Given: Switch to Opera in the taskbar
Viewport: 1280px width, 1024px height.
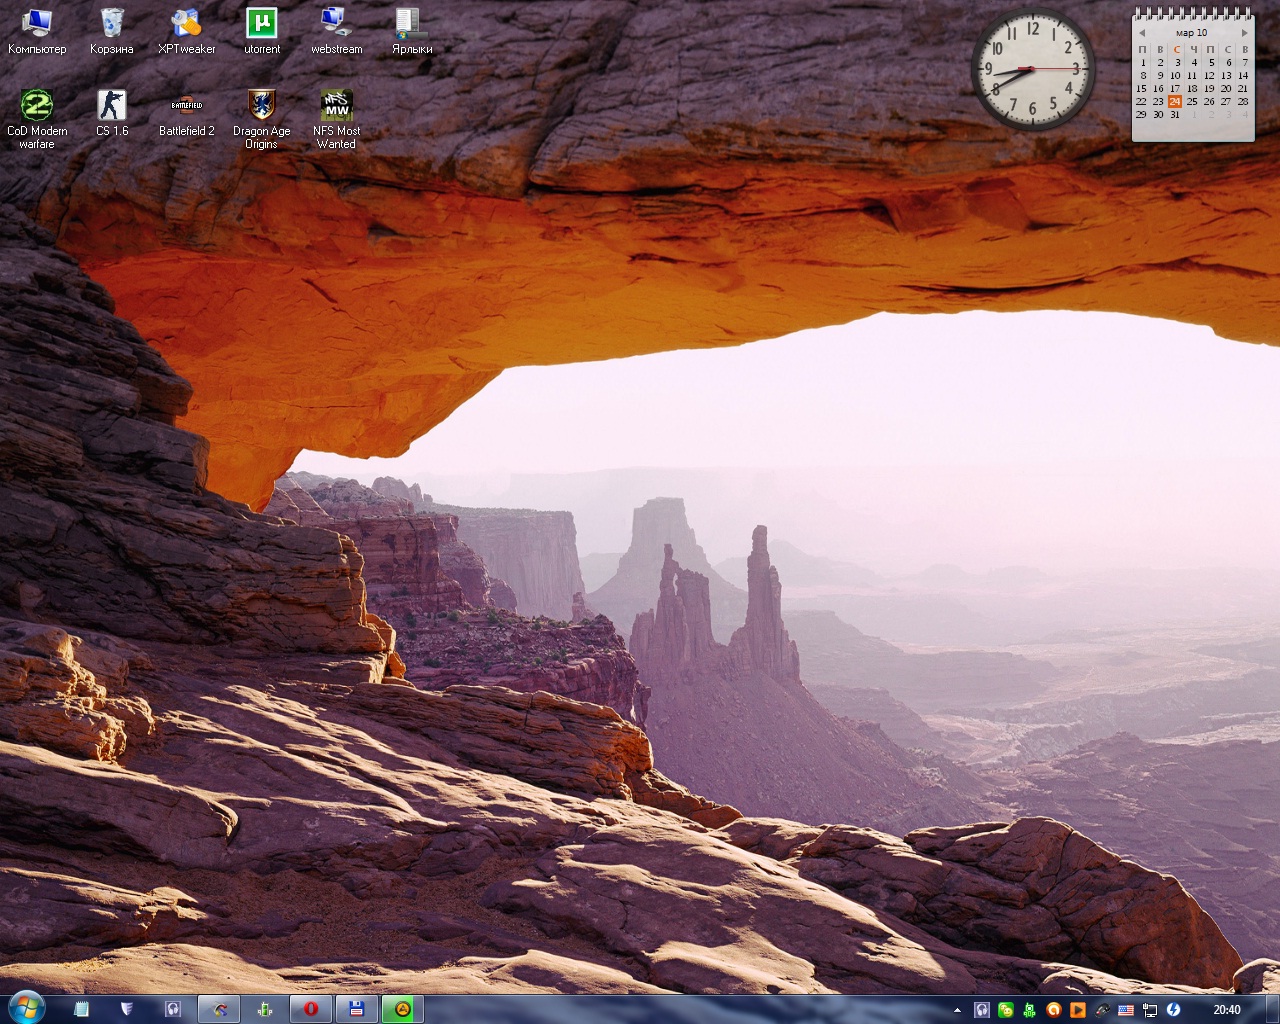Looking at the screenshot, I should click(311, 1009).
